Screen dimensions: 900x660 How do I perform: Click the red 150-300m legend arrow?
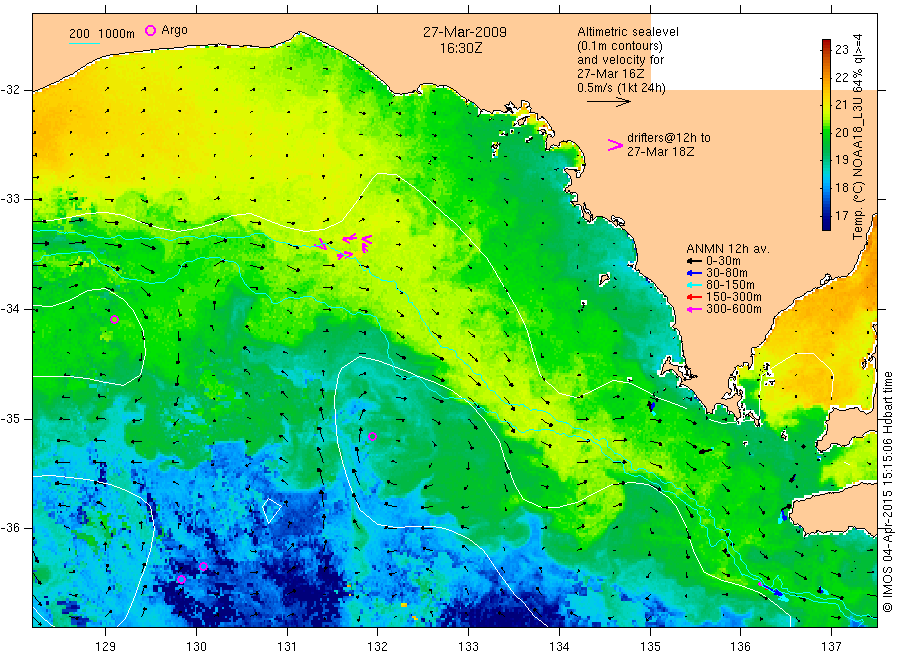tap(695, 297)
